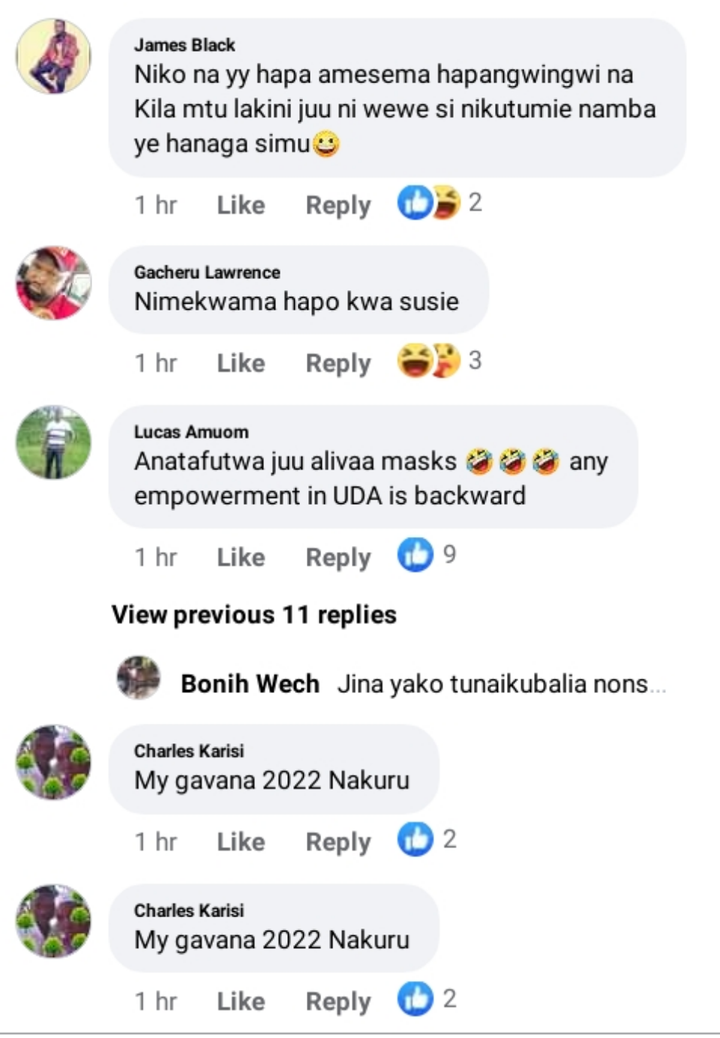Reply to James Black's comment
The image size is (720, 1038).
(338, 205)
